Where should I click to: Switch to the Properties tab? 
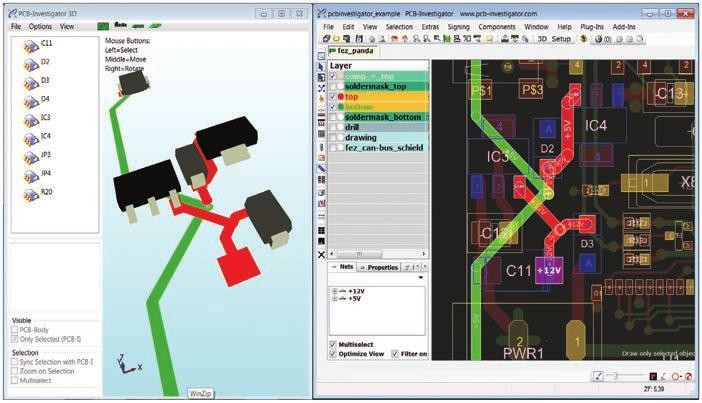[x=379, y=267]
